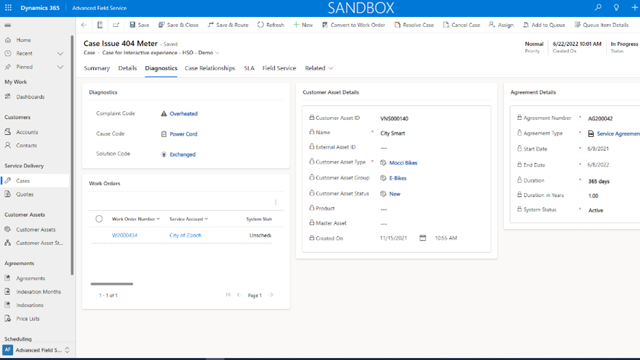Open the Exchanged solution code link
This screenshot has height=360, width=640.
coord(182,154)
